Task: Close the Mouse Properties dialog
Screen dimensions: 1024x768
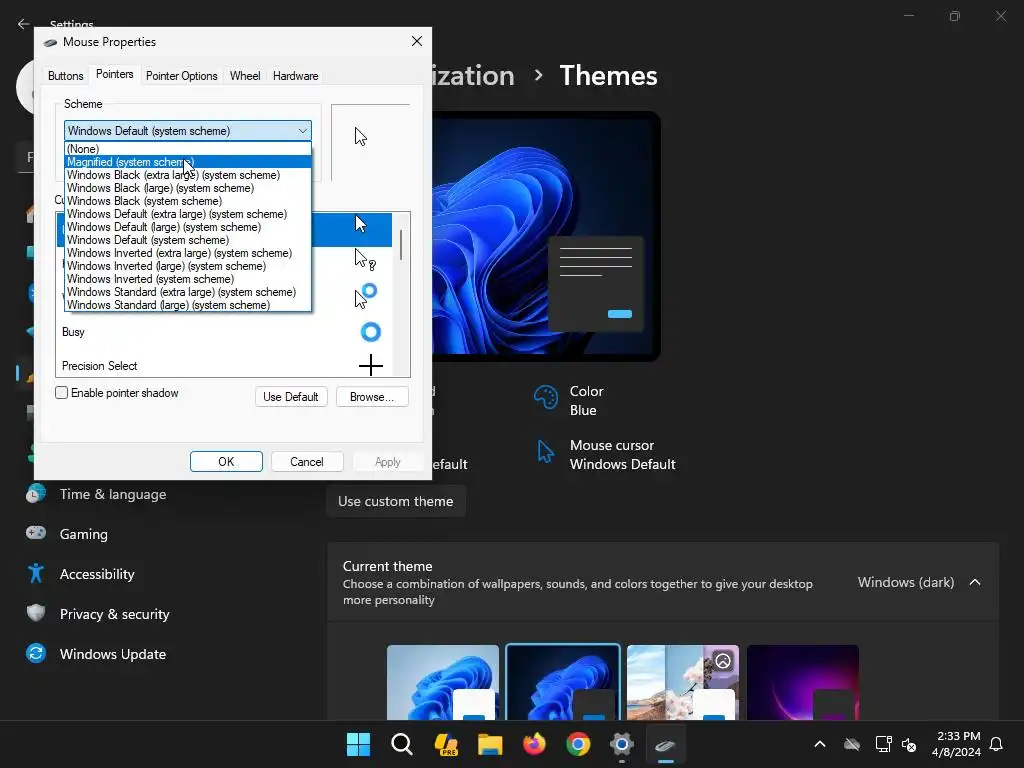Action: (417, 41)
